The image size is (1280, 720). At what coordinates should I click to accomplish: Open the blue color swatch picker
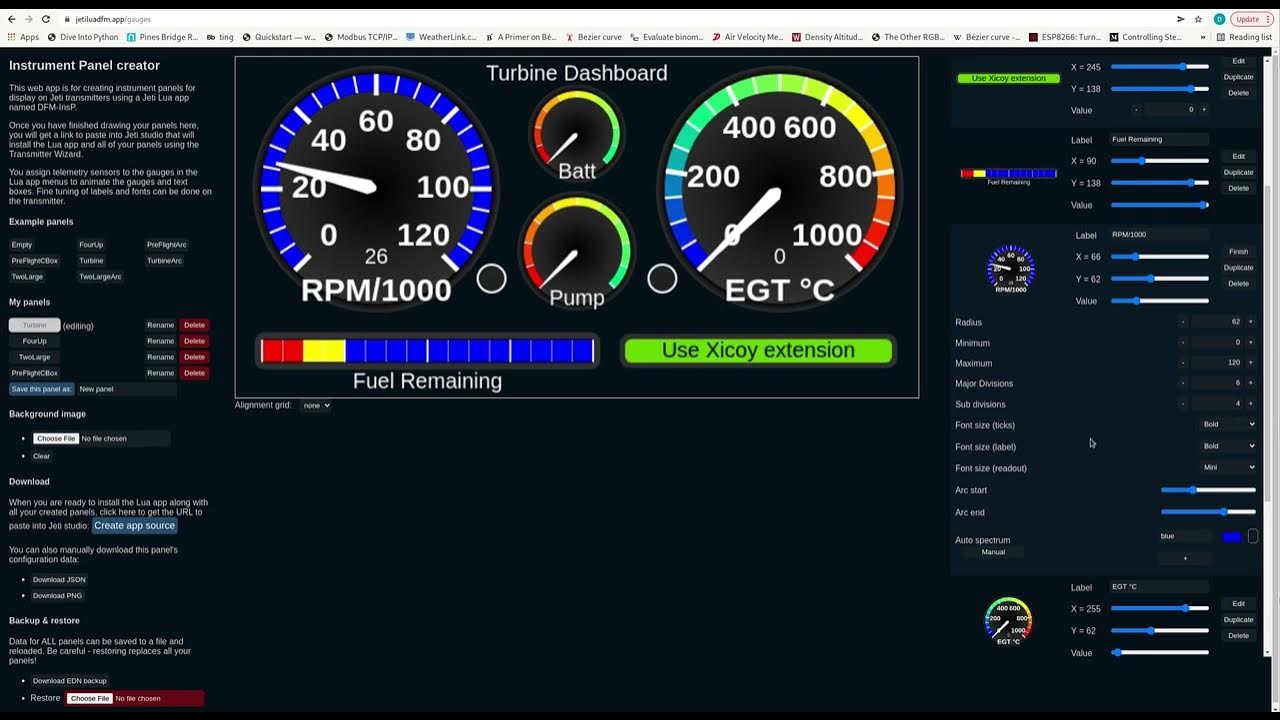pos(1232,536)
